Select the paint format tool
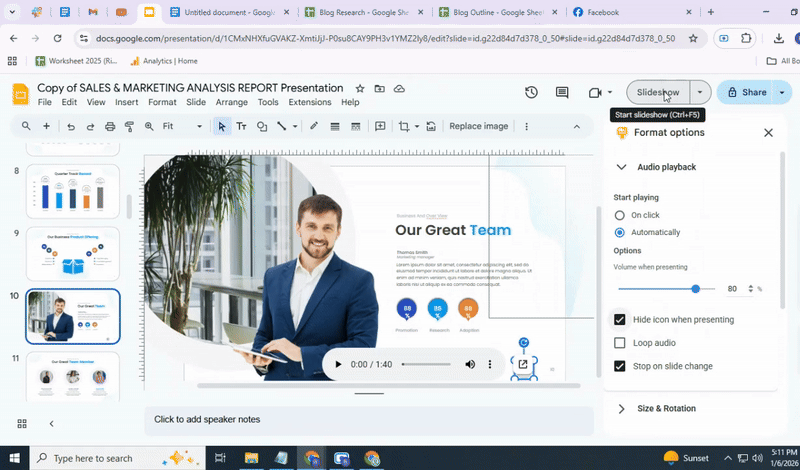Screen dimensions: 800x470 (129, 127)
